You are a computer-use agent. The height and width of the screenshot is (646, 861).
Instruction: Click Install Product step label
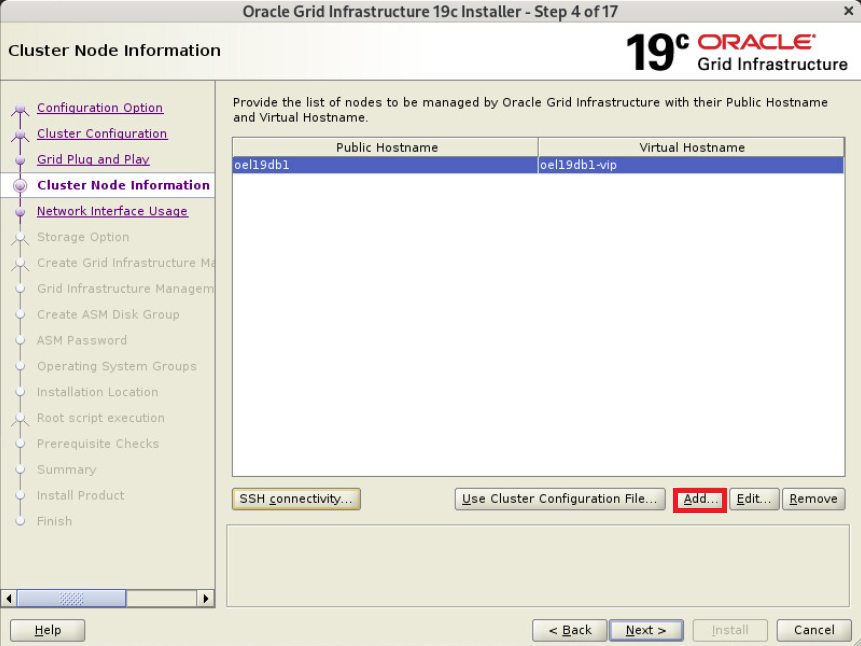81,495
